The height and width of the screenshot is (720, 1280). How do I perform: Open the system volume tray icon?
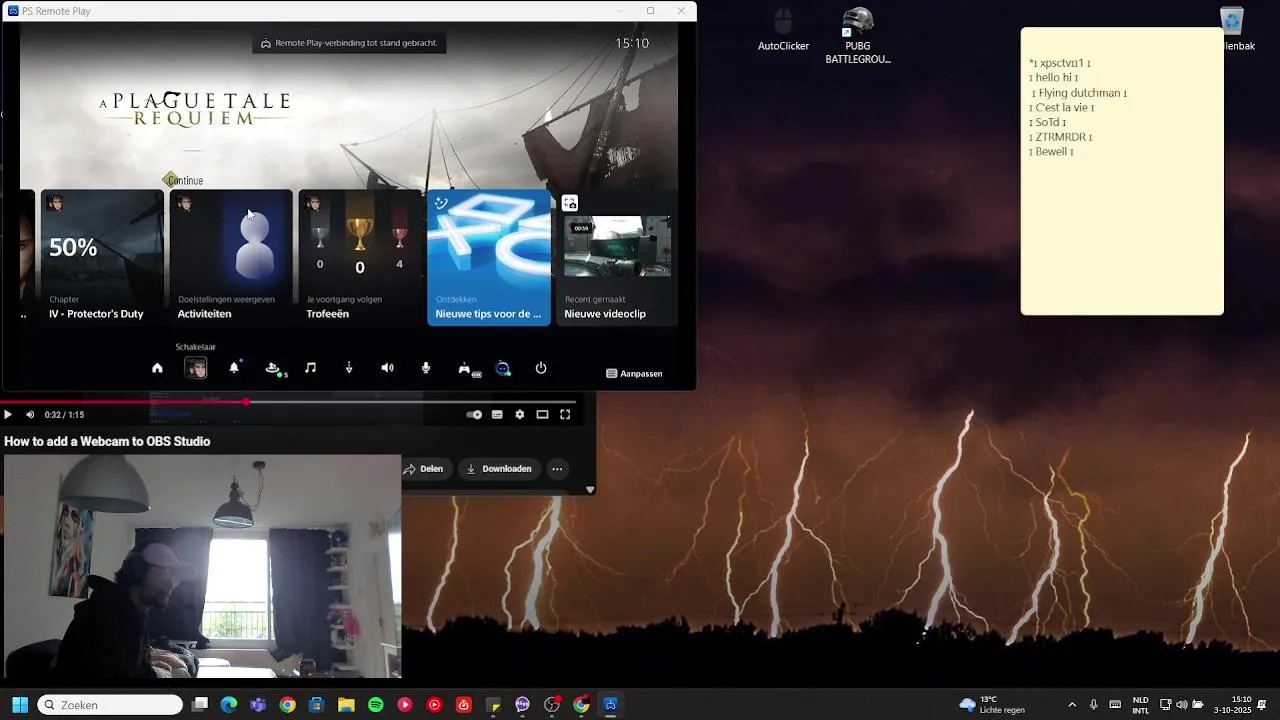click(1181, 705)
